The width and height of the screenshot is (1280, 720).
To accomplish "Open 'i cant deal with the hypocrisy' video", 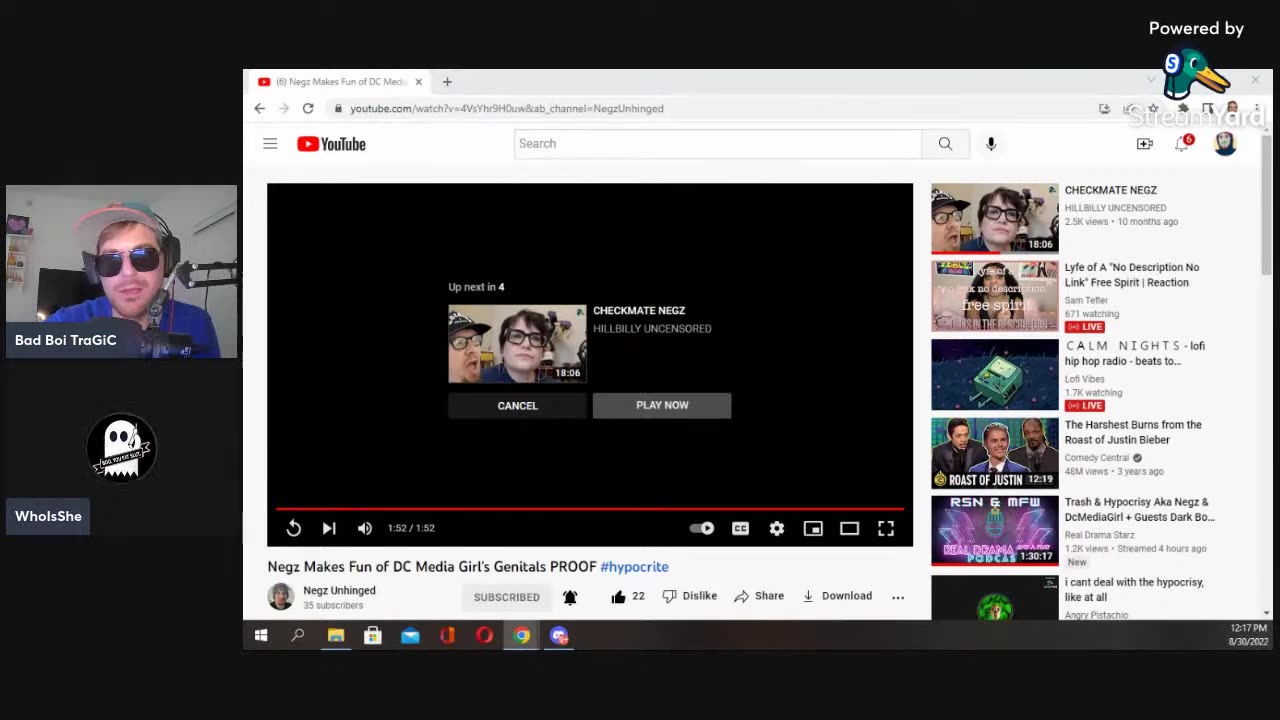I will click(1134, 589).
